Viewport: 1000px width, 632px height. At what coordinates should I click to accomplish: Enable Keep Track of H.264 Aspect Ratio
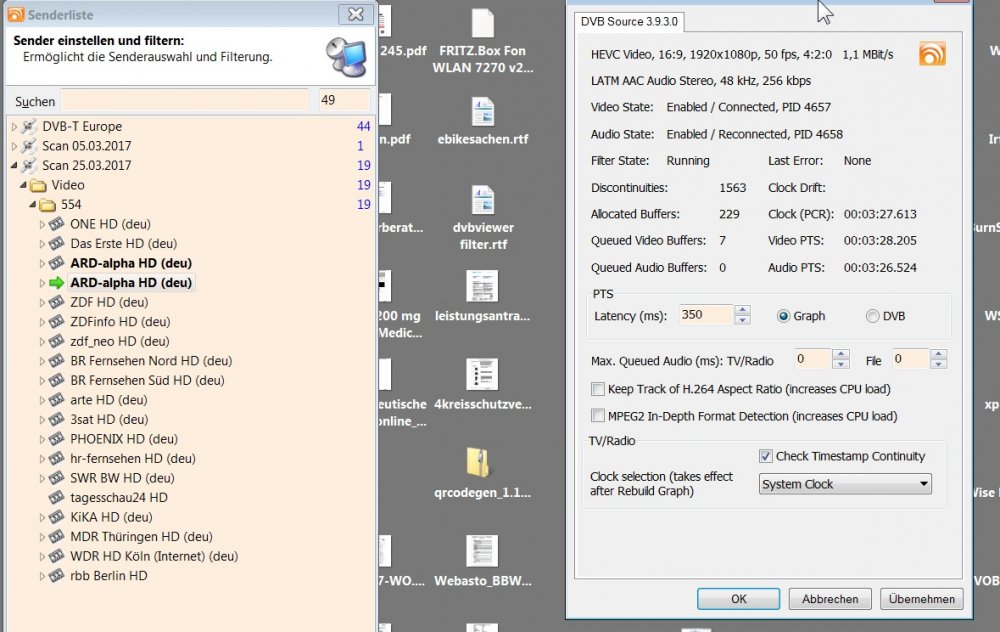pyautogui.click(x=598, y=389)
